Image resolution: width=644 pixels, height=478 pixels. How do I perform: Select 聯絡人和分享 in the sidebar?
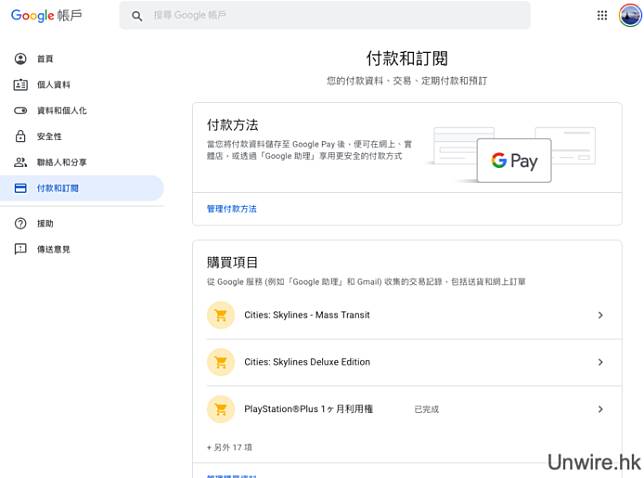pyautogui.click(x=61, y=162)
